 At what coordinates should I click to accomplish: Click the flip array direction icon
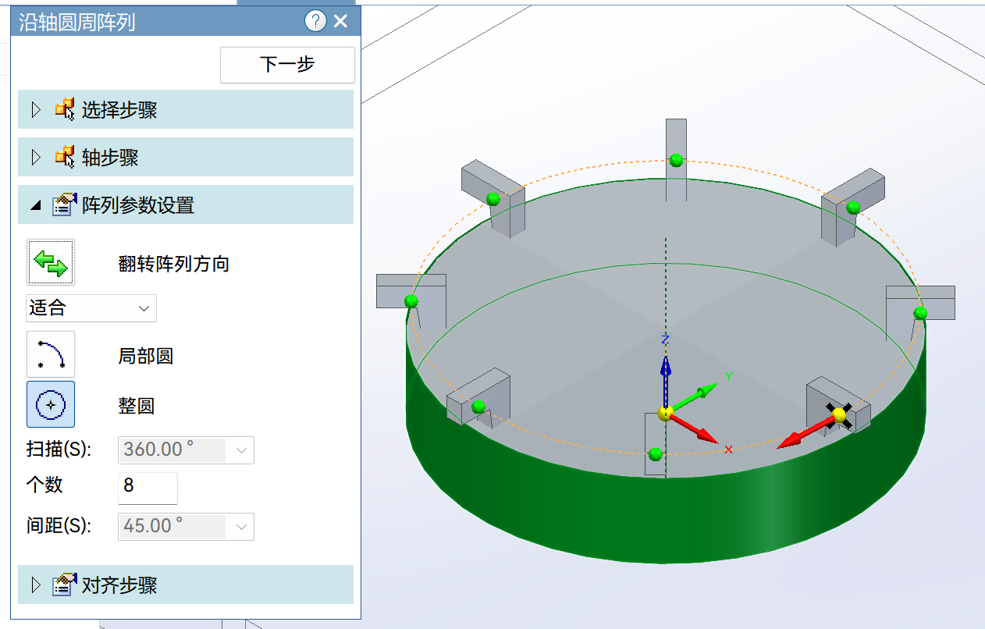click(50, 263)
